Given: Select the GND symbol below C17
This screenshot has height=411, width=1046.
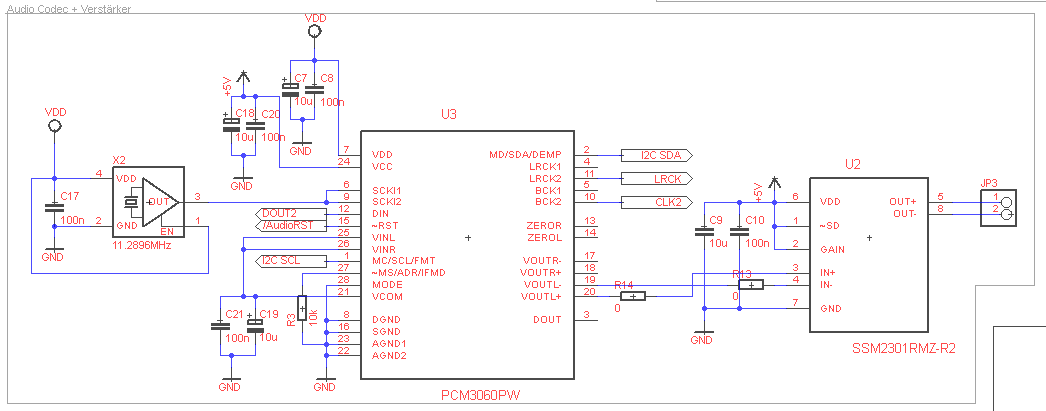Looking at the screenshot, I should tap(53, 252).
